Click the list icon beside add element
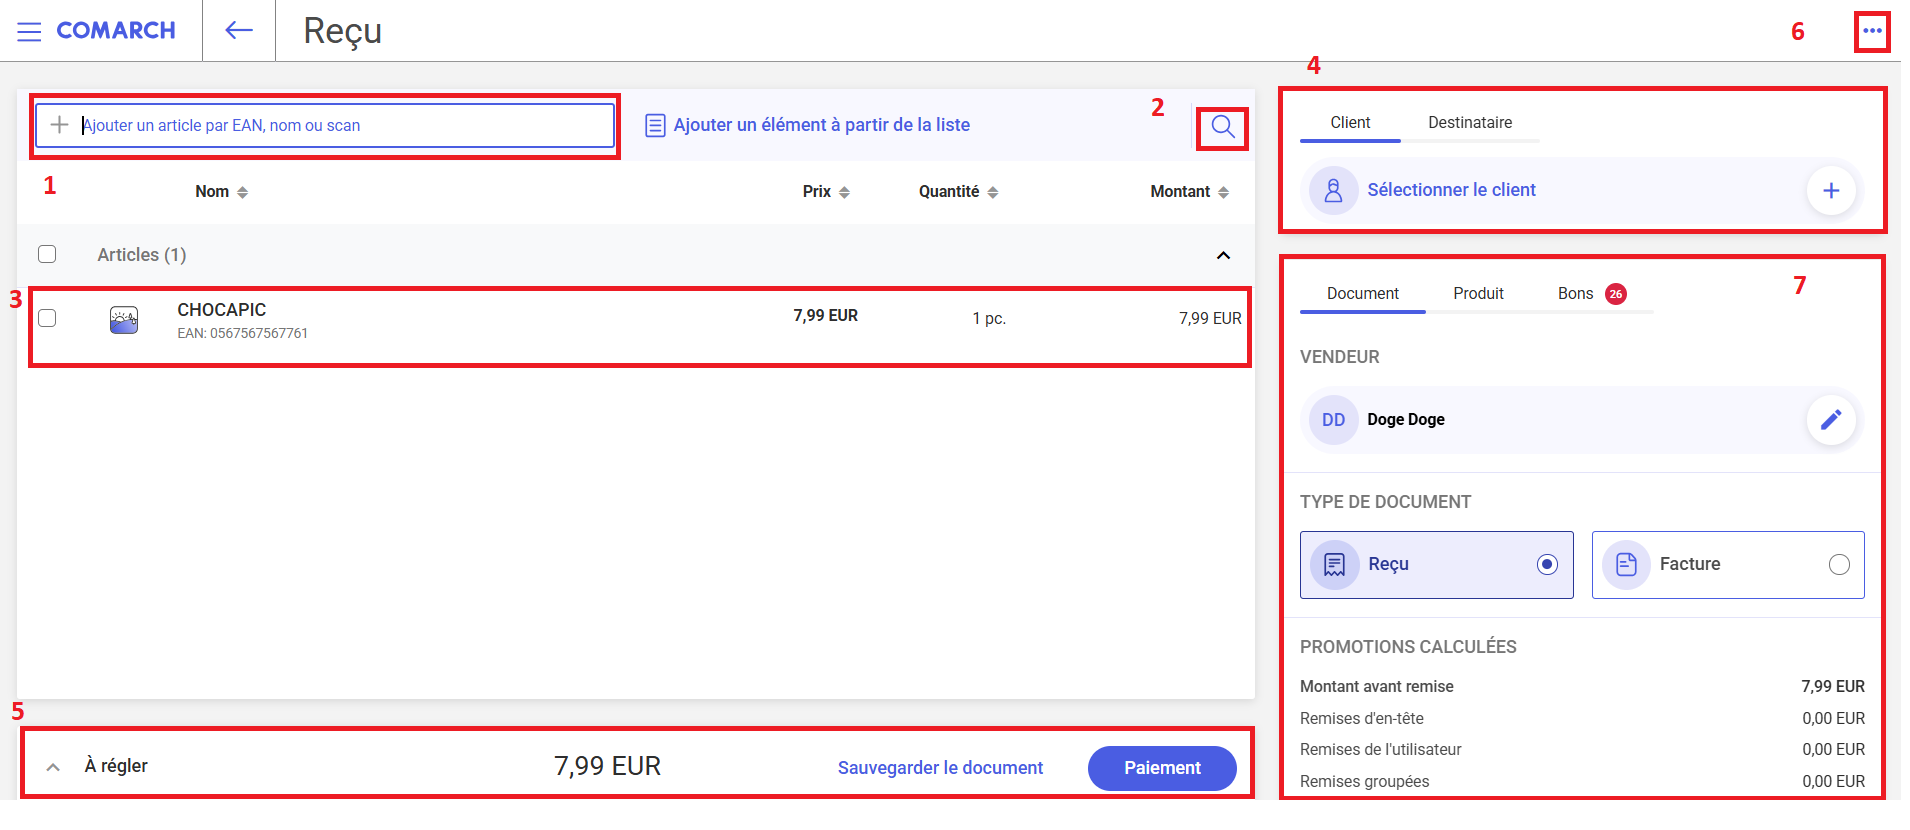The width and height of the screenshot is (1910, 830). click(x=655, y=125)
